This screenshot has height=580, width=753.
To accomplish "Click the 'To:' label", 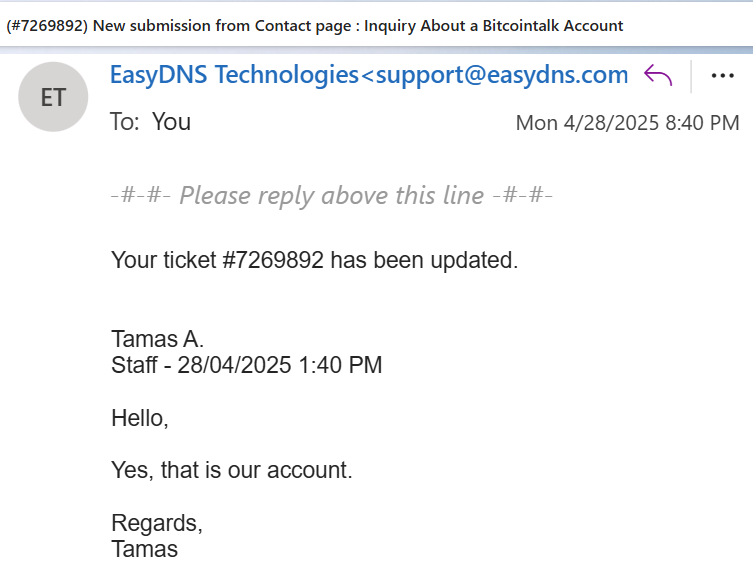I will 125,121.
